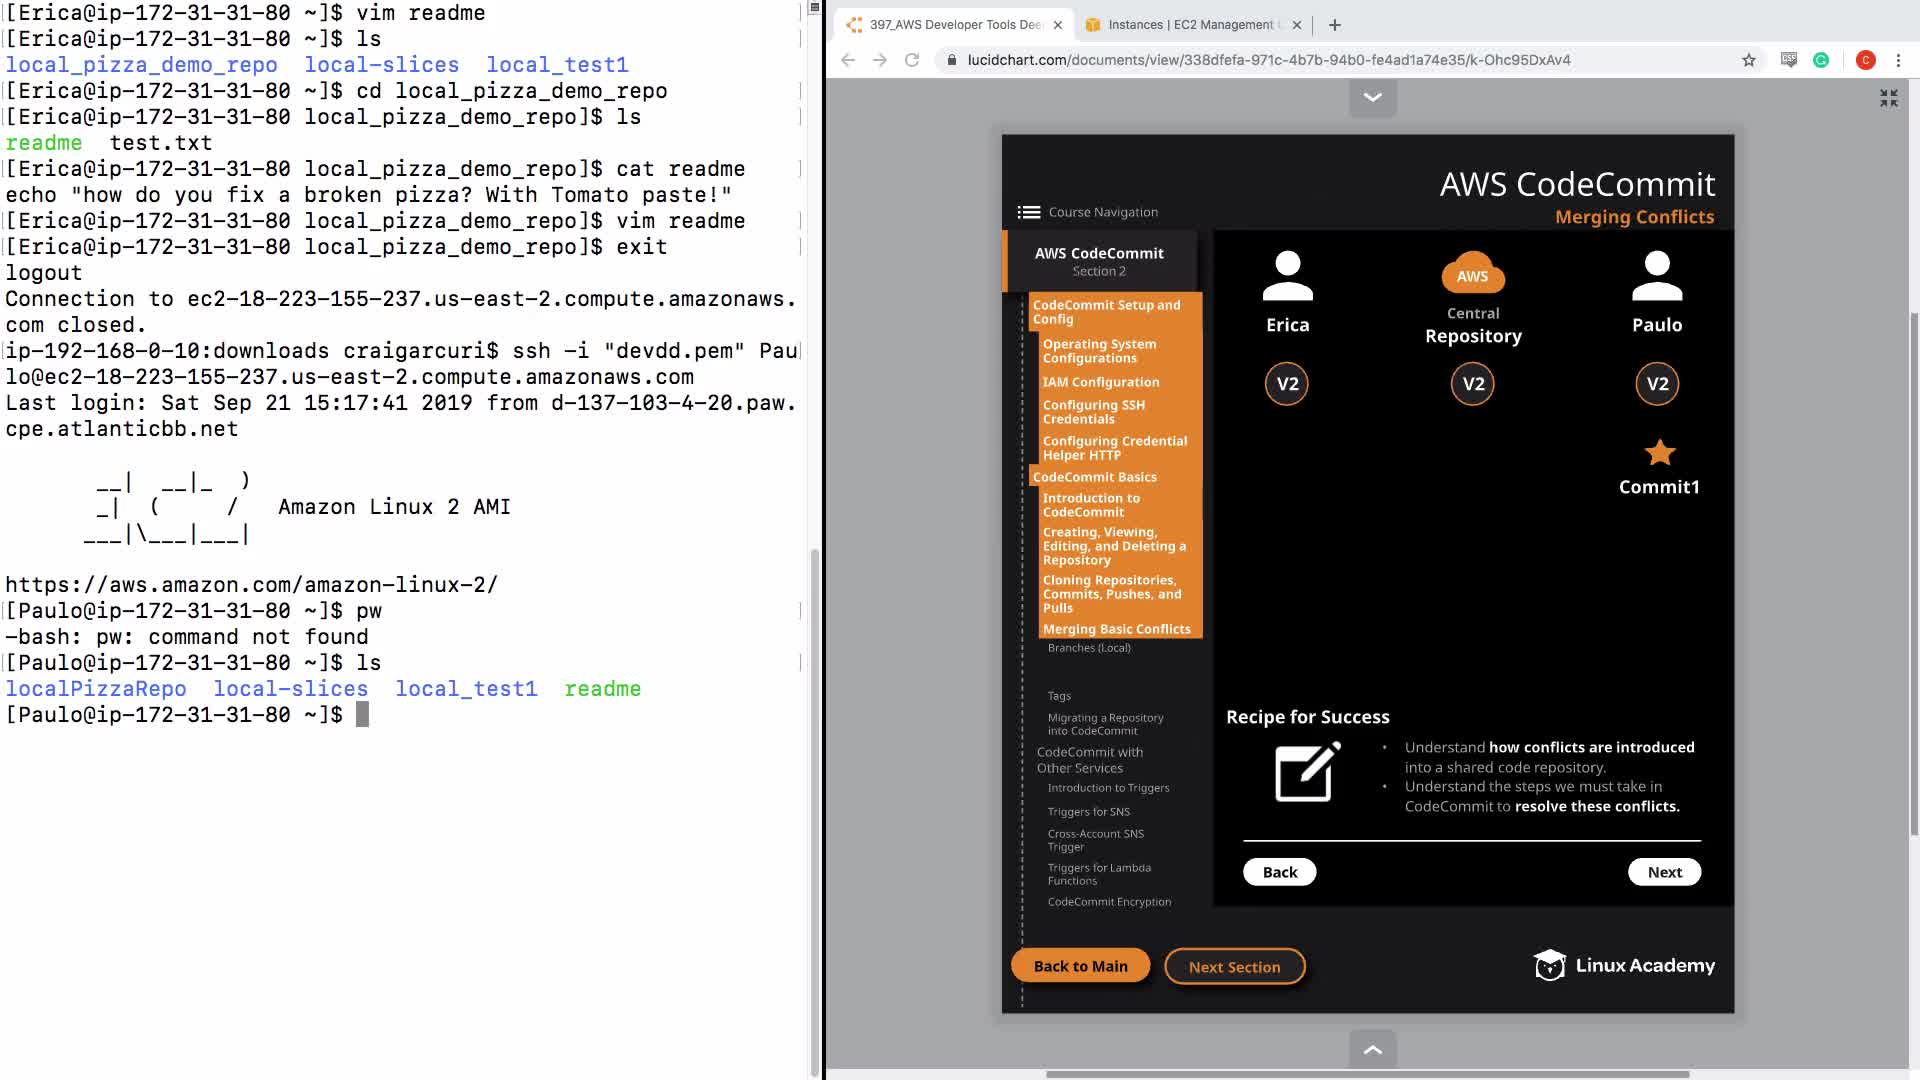Click the lucidchart URL address bar

click(x=1268, y=60)
